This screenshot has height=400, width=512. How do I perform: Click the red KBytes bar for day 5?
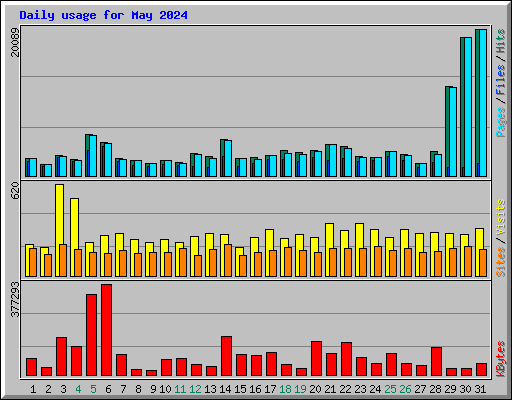coord(92,335)
